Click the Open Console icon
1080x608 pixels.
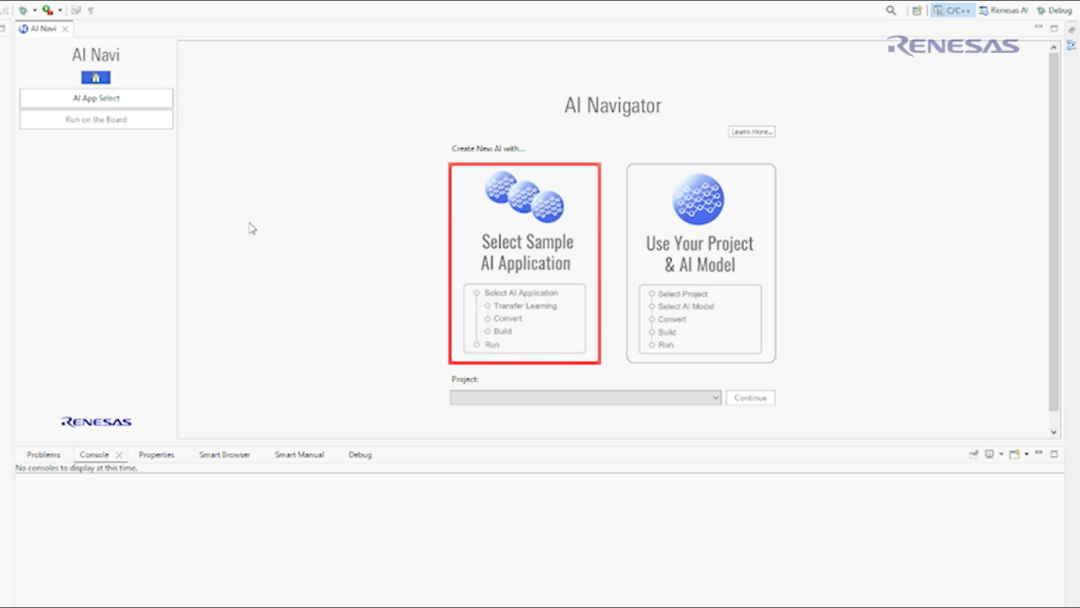click(x=1015, y=454)
